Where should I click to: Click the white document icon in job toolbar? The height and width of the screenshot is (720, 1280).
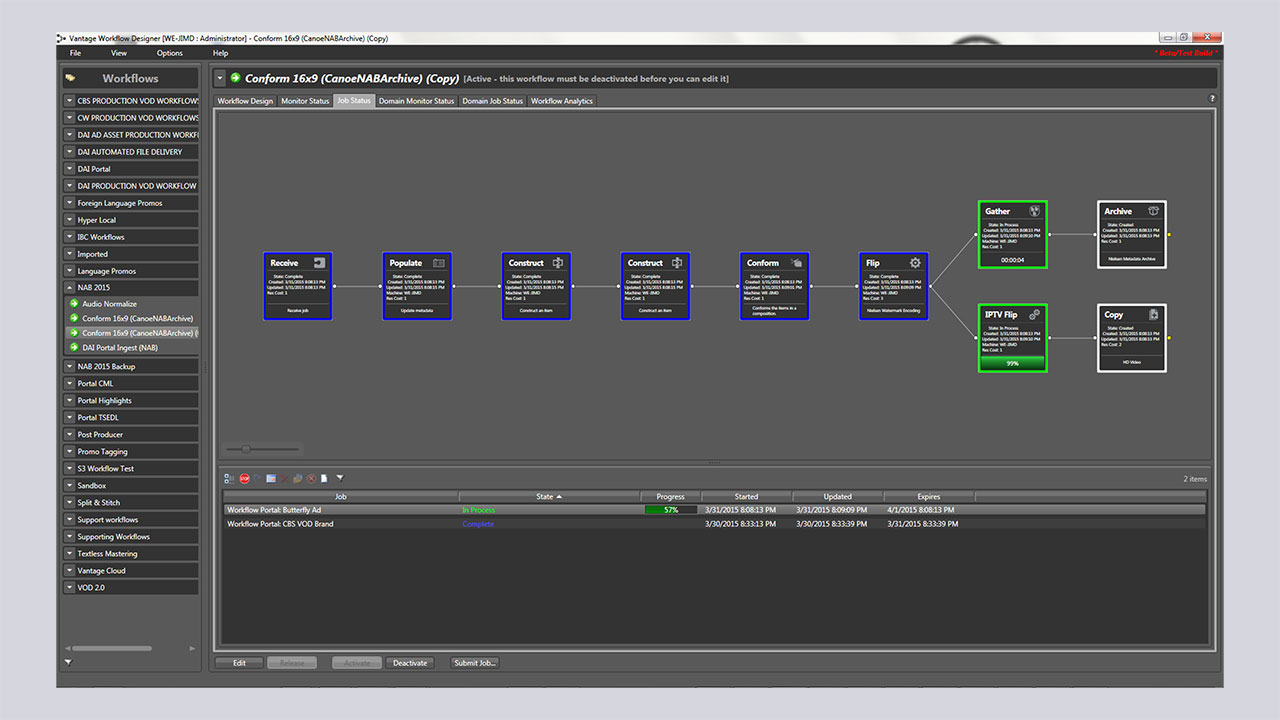(x=324, y=479)
